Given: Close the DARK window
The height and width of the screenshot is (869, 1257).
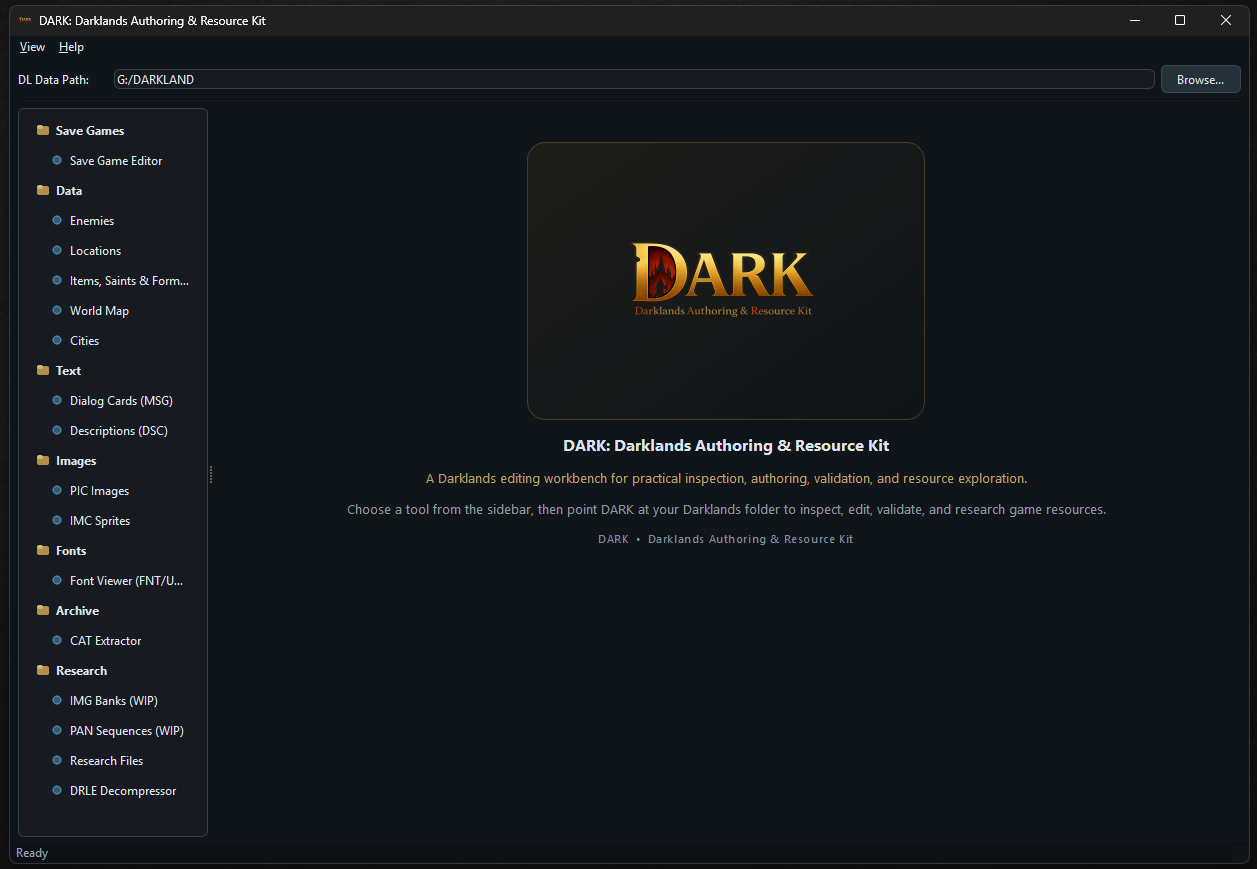Looking at the screenshot, I should 1226,20.
